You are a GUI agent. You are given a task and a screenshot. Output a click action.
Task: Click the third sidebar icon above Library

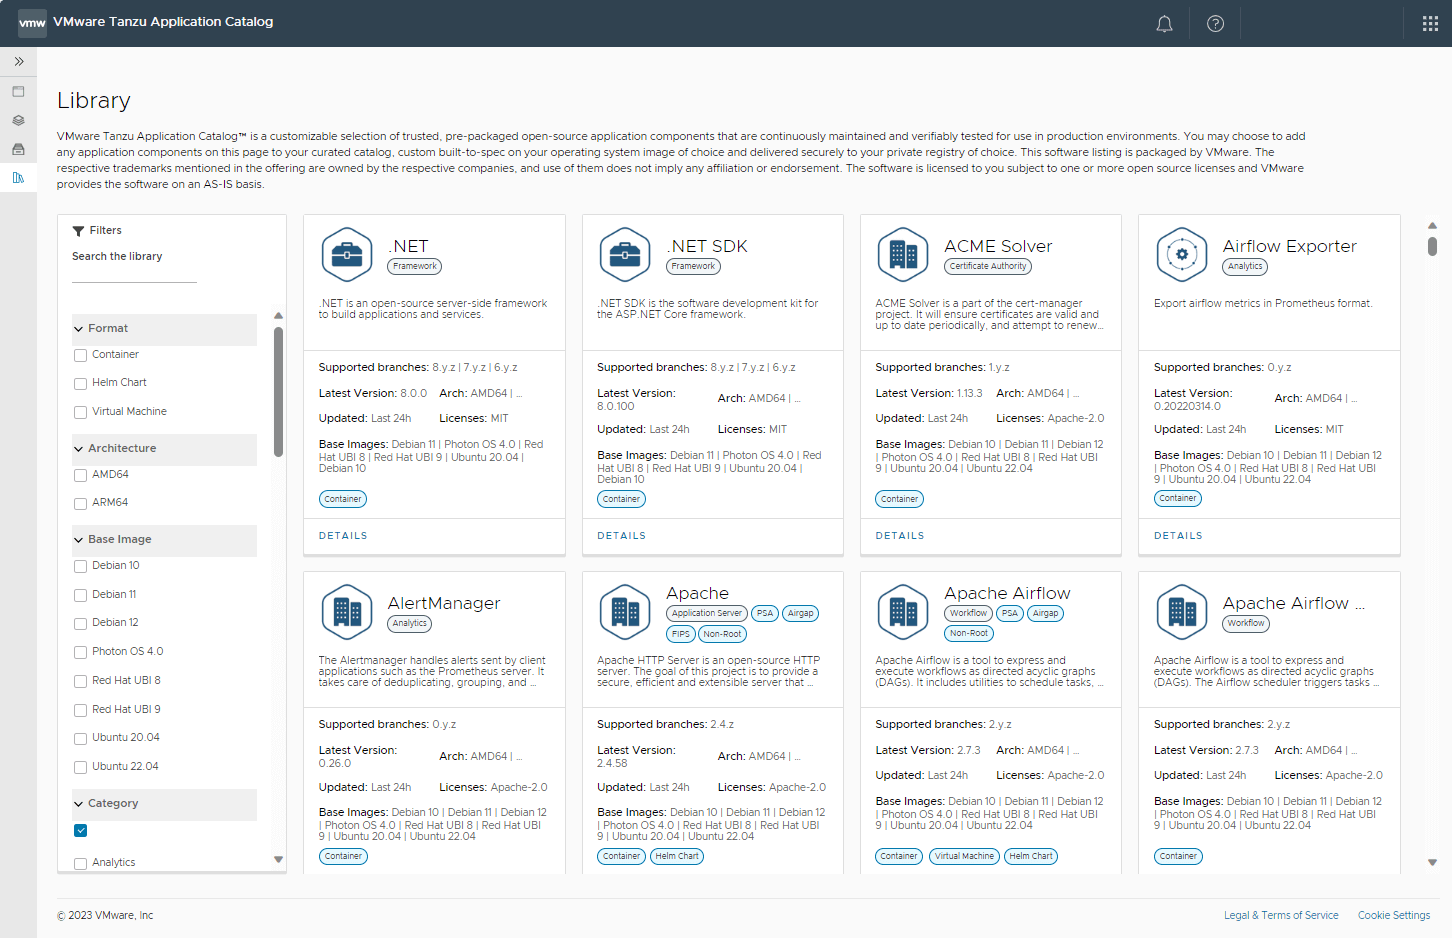pos(18,149)
